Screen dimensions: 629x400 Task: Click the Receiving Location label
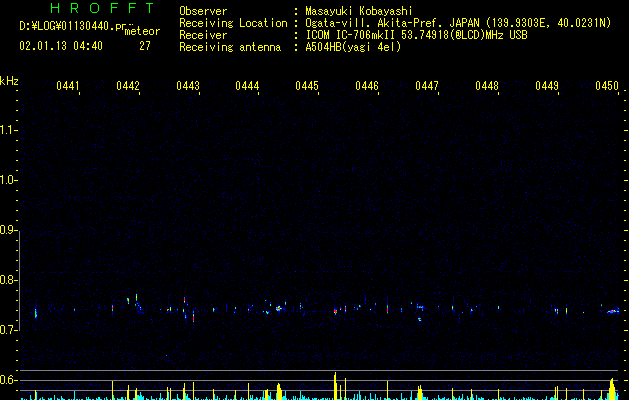pos(233,23)
